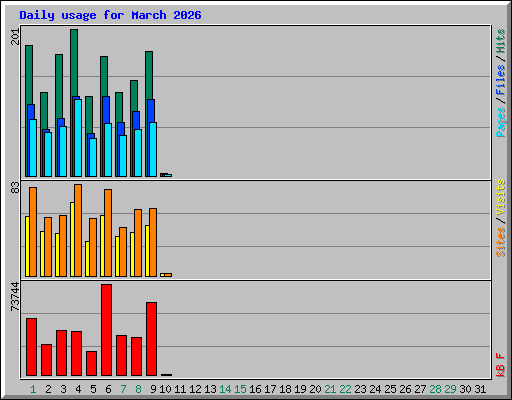Viewport: 512px width, 400px height.
Task: Click day 28 on the x-axis
Action: (x=435, y=389)
